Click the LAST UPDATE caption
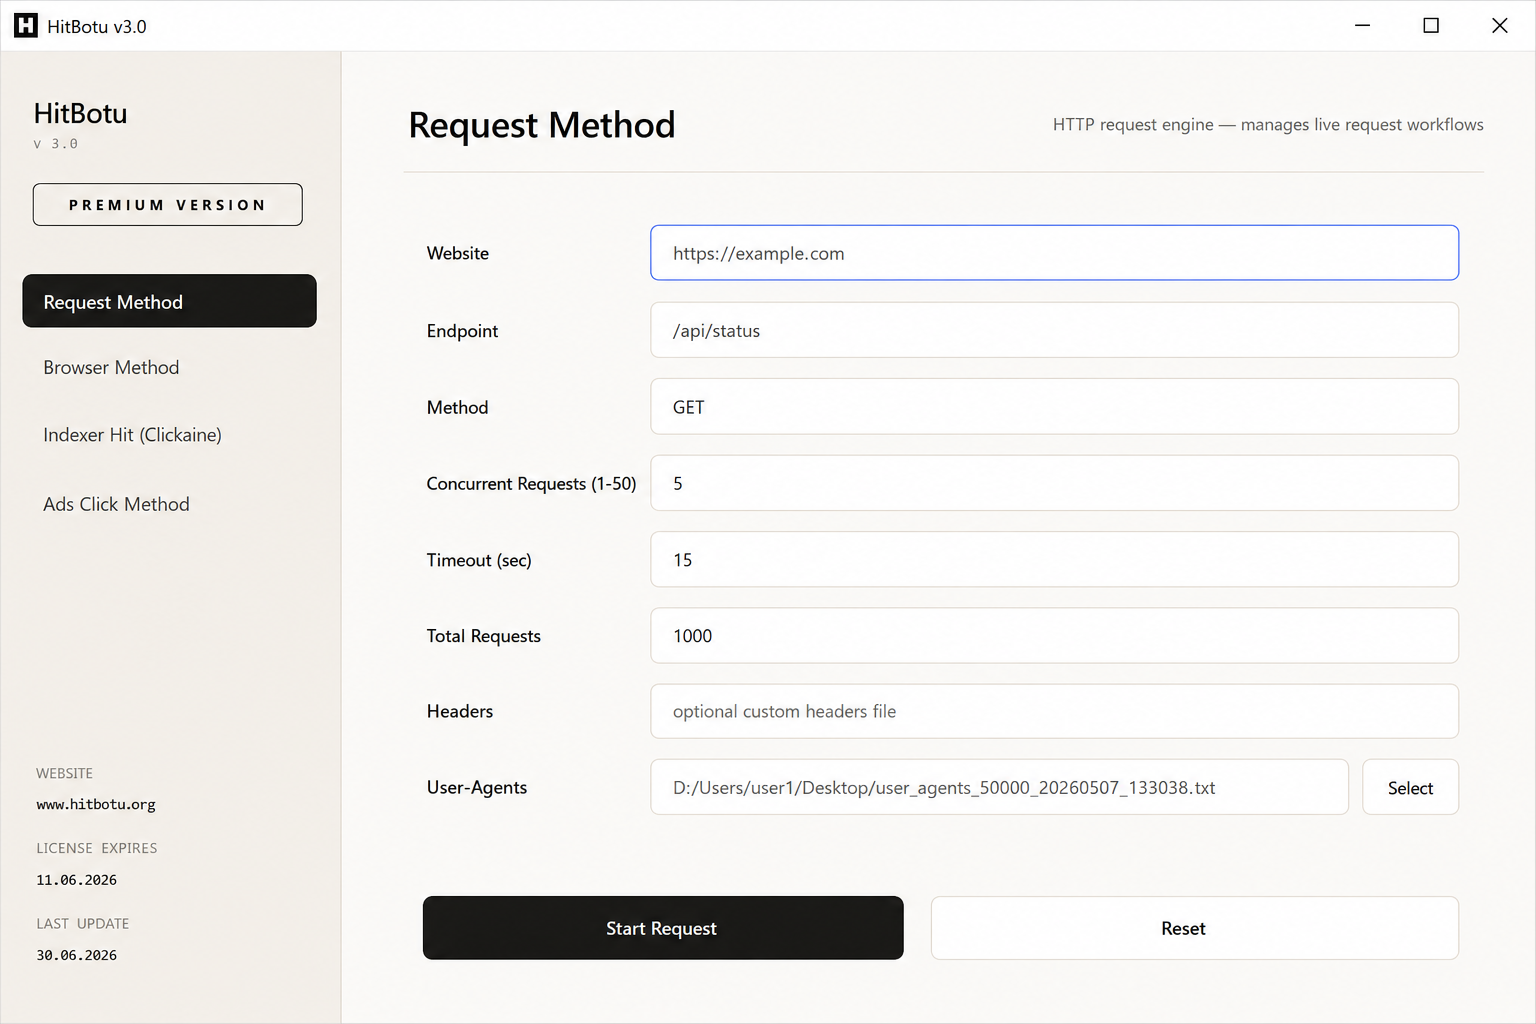This screenshot has height=1024, width=1536. (83, 924)
